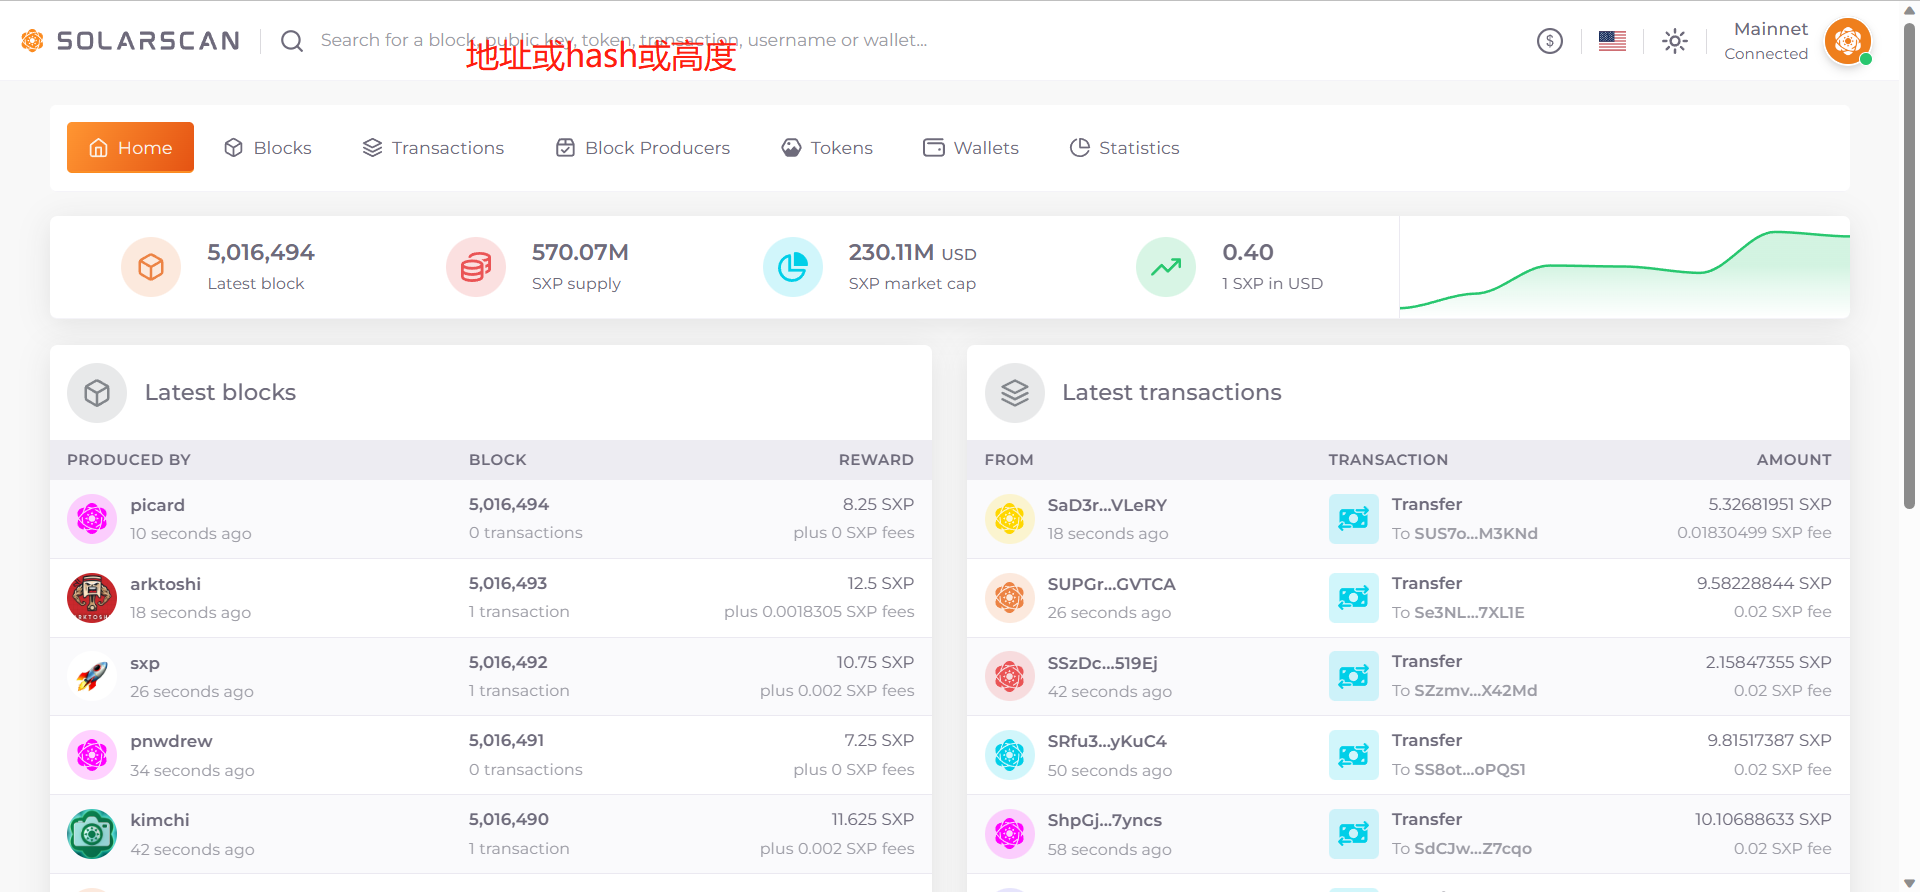Open recipient Se3NL...7XL1E

pyautogui.click(x=1470, y=612)
